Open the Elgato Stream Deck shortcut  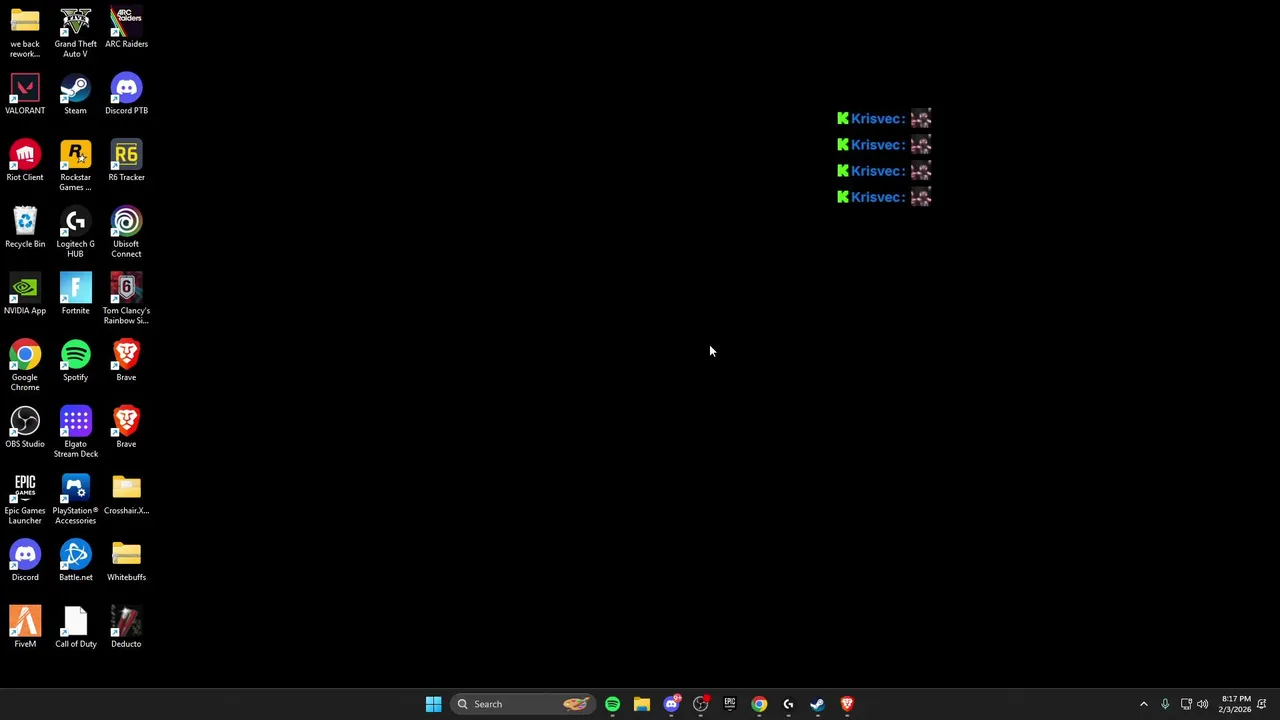click(x=75, y=433)
